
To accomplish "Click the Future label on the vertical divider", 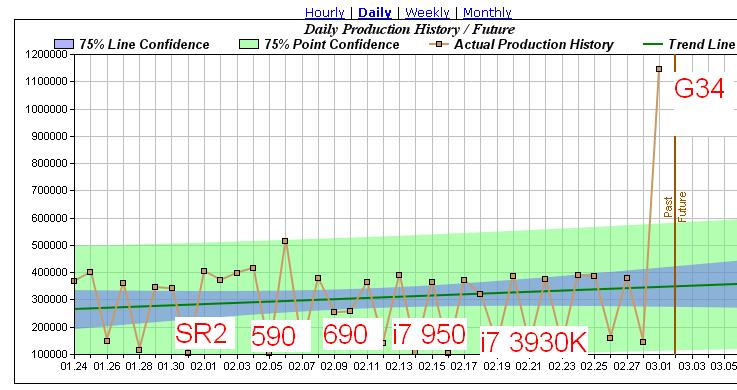I will tap(682, 207).
